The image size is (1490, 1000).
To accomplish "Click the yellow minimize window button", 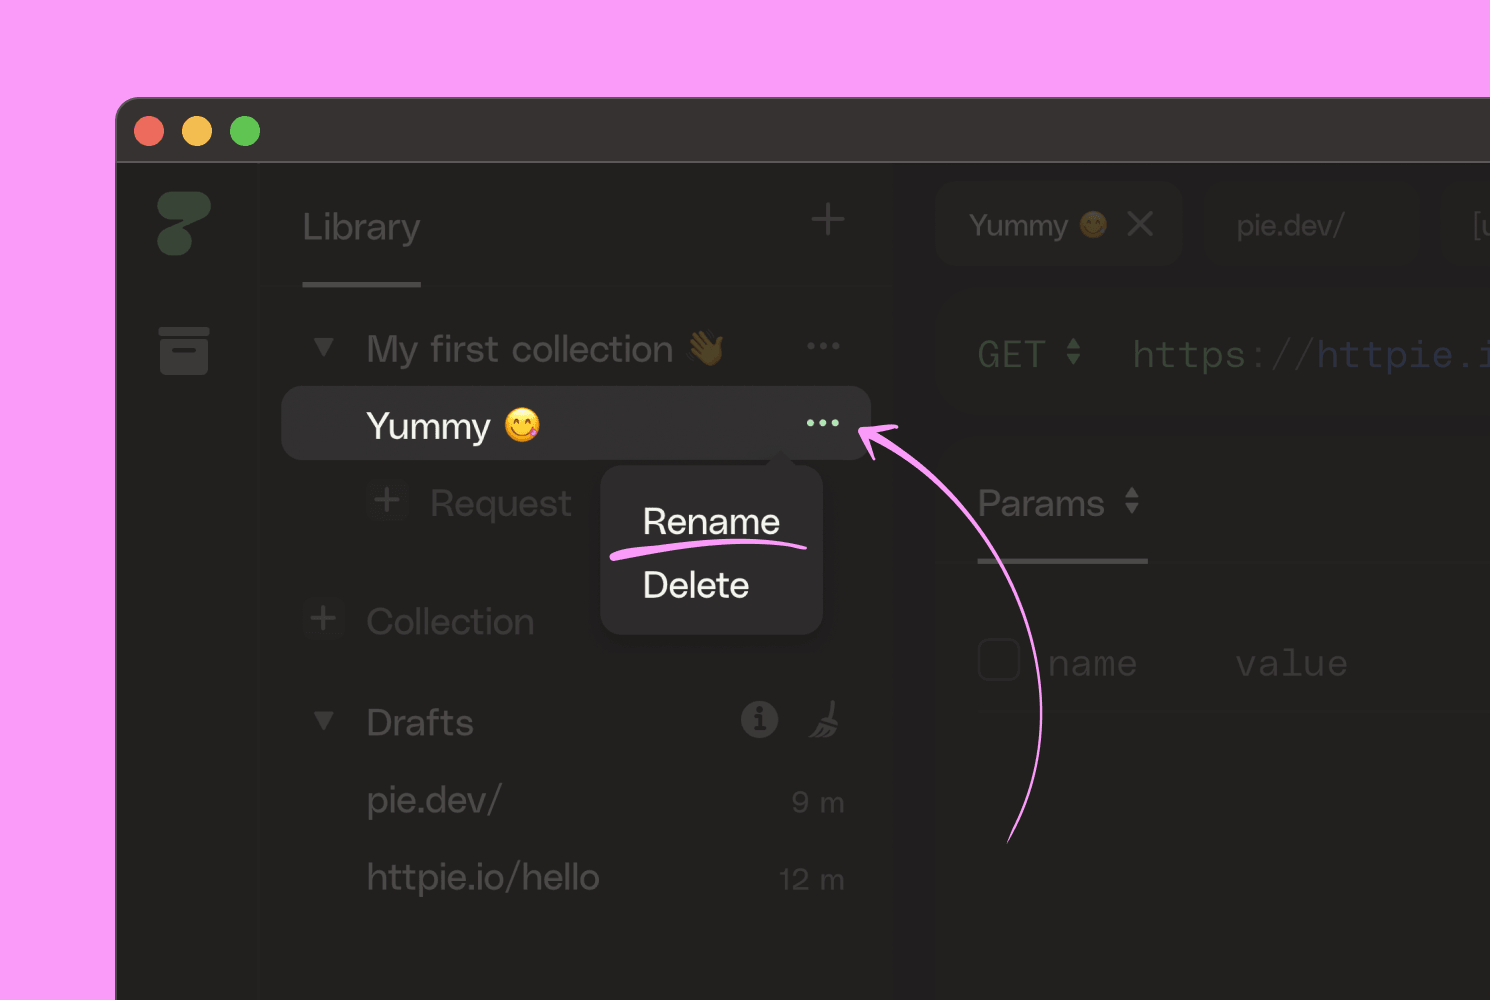I will point(197,131).
